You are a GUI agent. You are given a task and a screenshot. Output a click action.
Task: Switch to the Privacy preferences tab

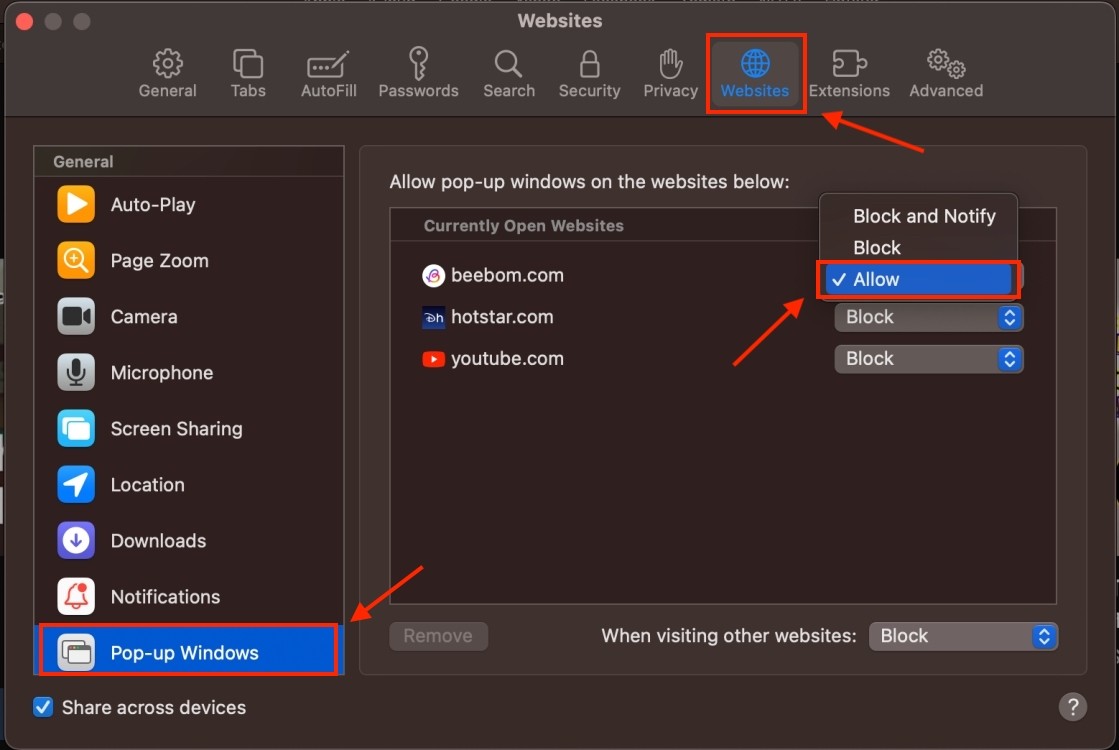coord(670,74)
